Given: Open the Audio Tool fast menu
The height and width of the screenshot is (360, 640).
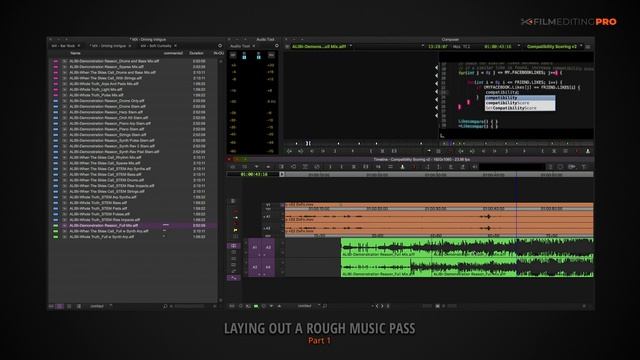Looking at the screenshot, I should pyautogui.click(x=276, y=46).
